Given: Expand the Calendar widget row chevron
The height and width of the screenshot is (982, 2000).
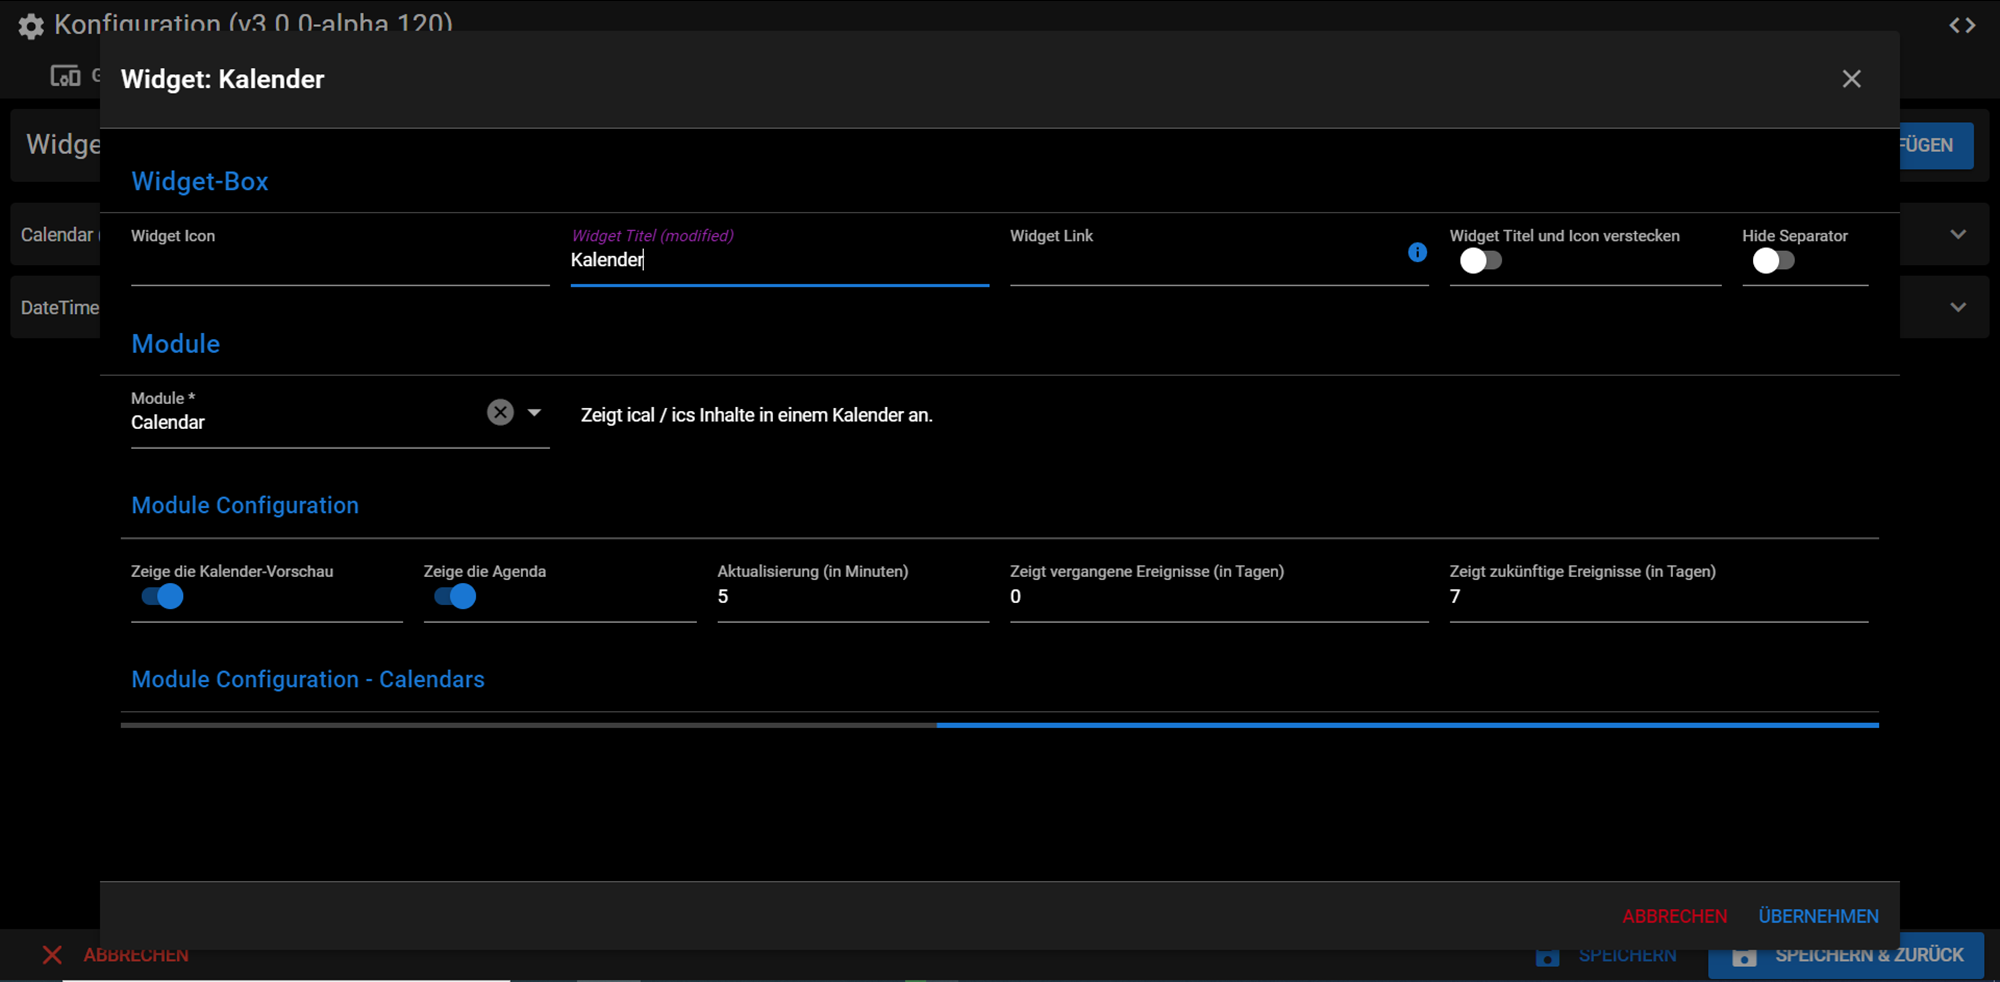Looking at the screenshot, I should tap(1957, 235).
